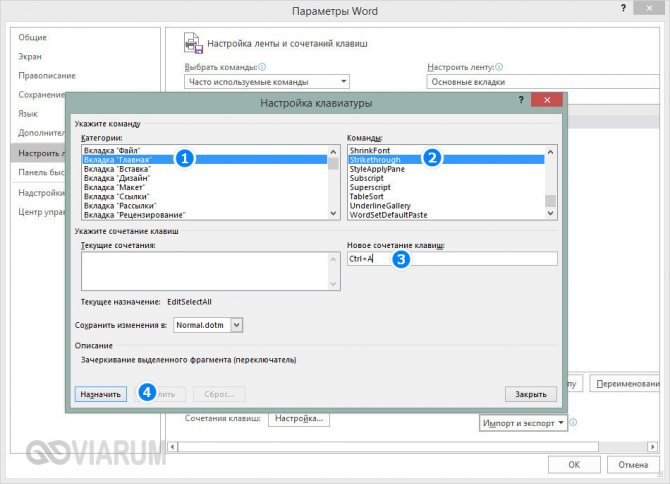Viewport: 670px width, 484px height.
Task: Click the Отмена button
Action: tap(633, 464)
